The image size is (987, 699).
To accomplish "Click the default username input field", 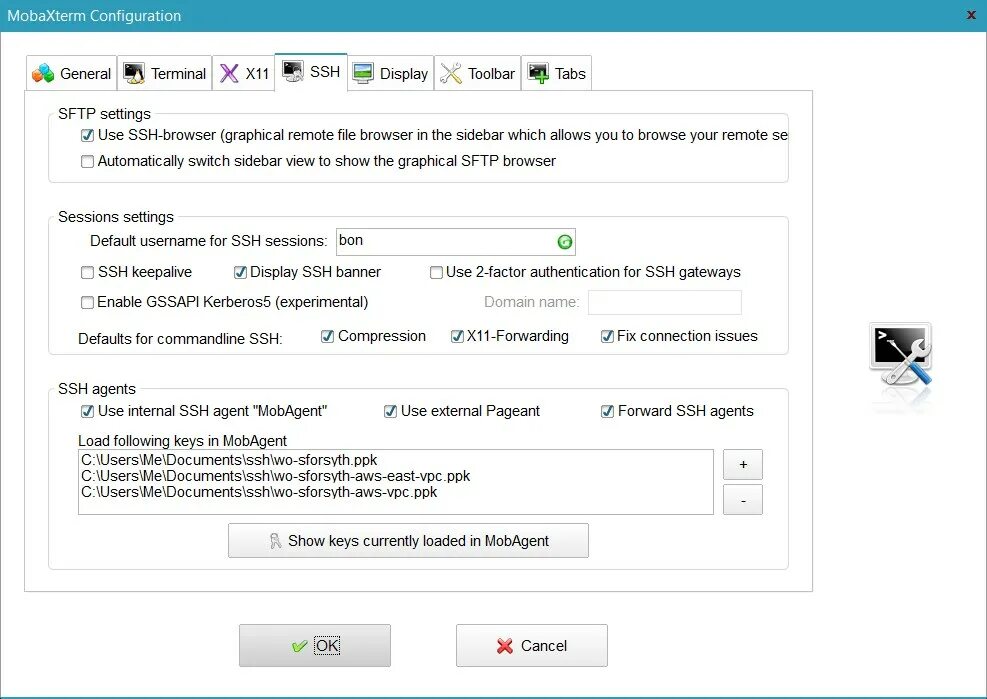I will pos(456,242).
